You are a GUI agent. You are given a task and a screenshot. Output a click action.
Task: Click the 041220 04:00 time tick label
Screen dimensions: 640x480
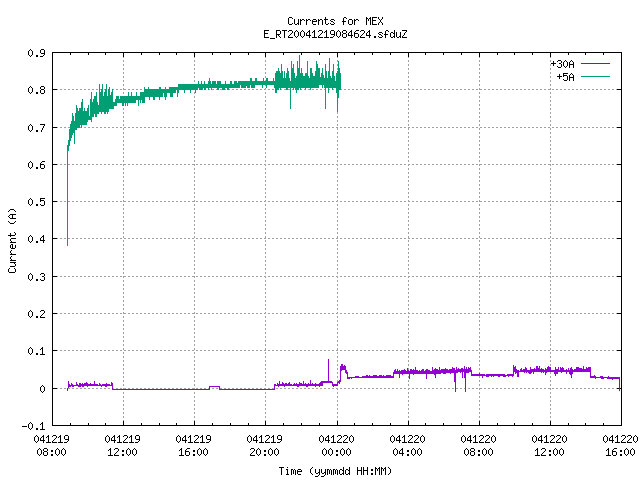click(x=407, y=446)
